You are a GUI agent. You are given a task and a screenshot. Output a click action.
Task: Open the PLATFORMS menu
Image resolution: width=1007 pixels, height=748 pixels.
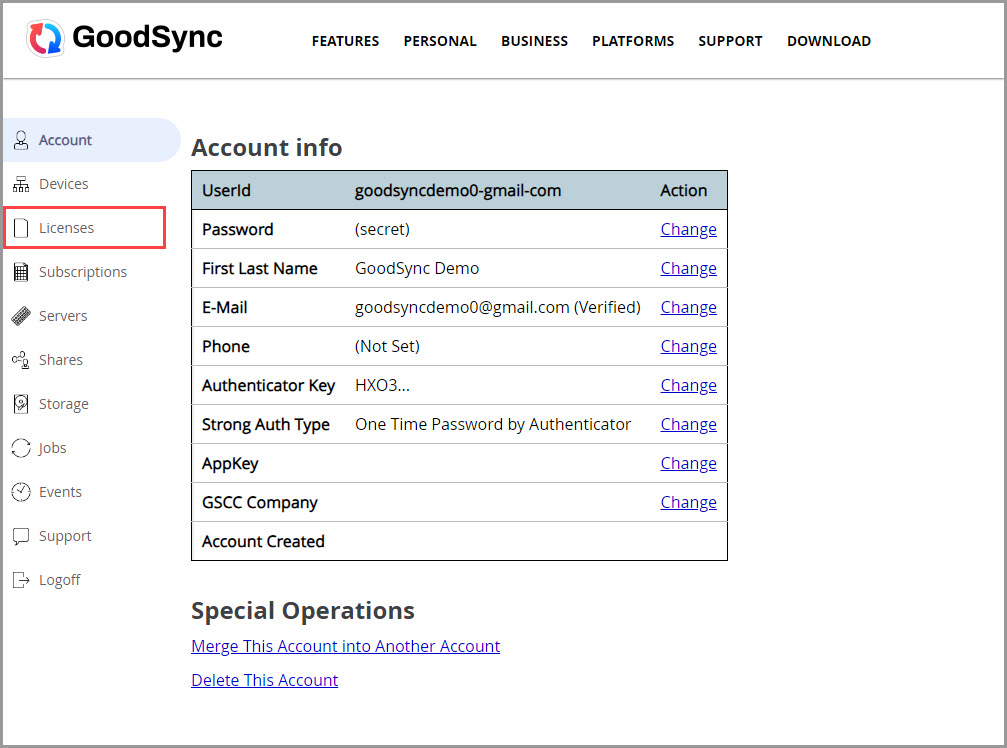pyautogui.click(x=633, y=41)
